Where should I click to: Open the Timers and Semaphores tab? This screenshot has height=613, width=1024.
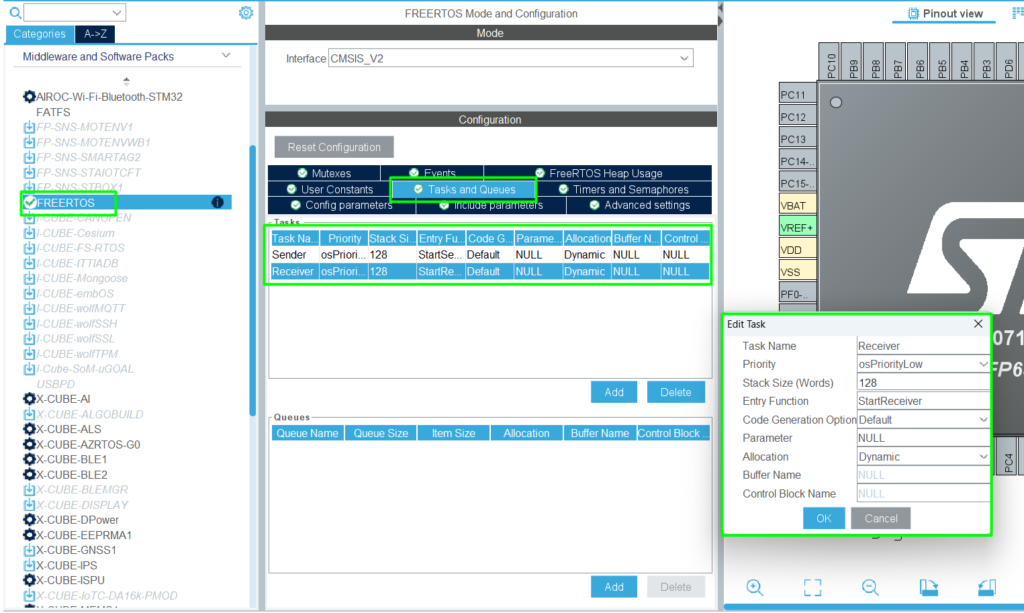(623, 189)
